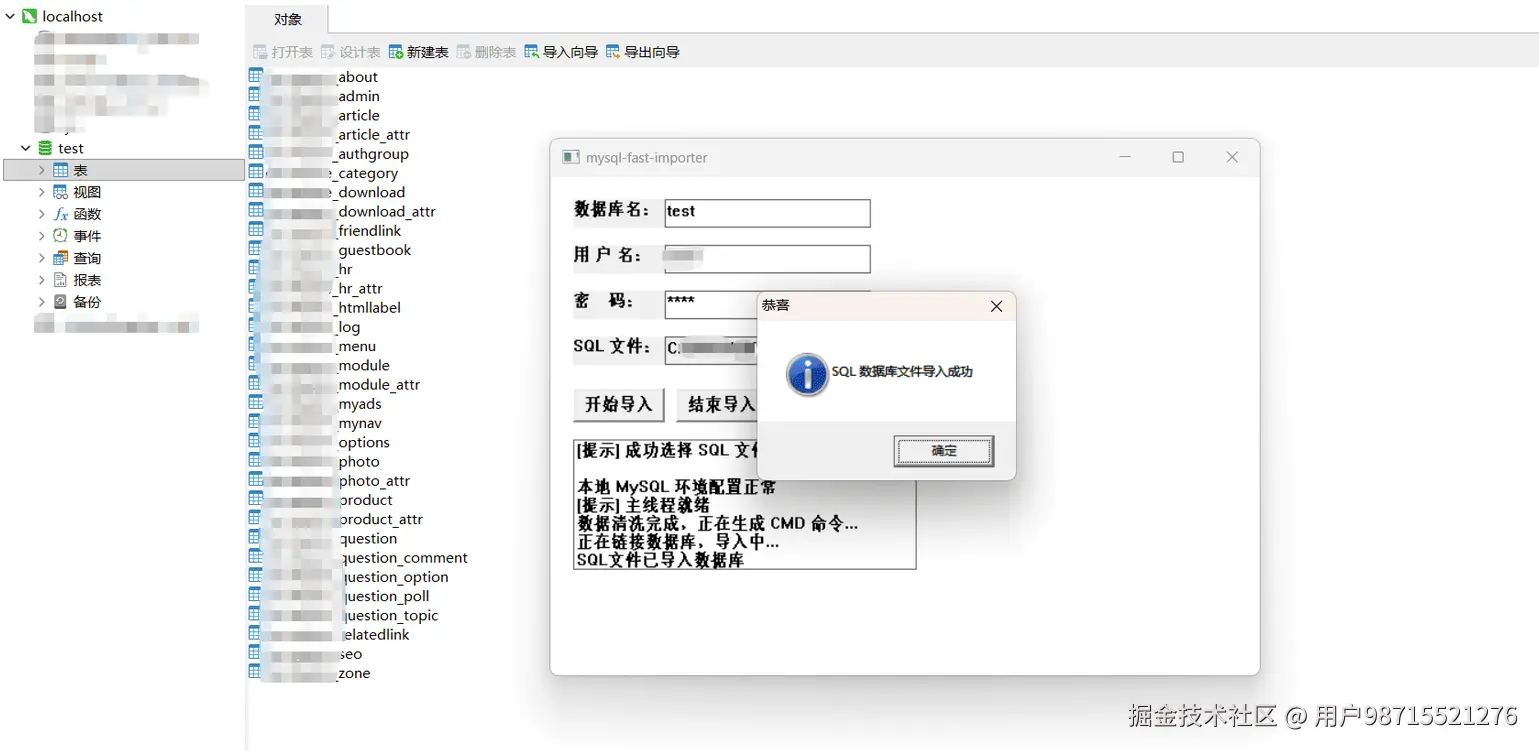Image resolution: width=1539 pixels, height=751 pixels.
Task: Select the product_attr table row
Action: click(336, 519)
